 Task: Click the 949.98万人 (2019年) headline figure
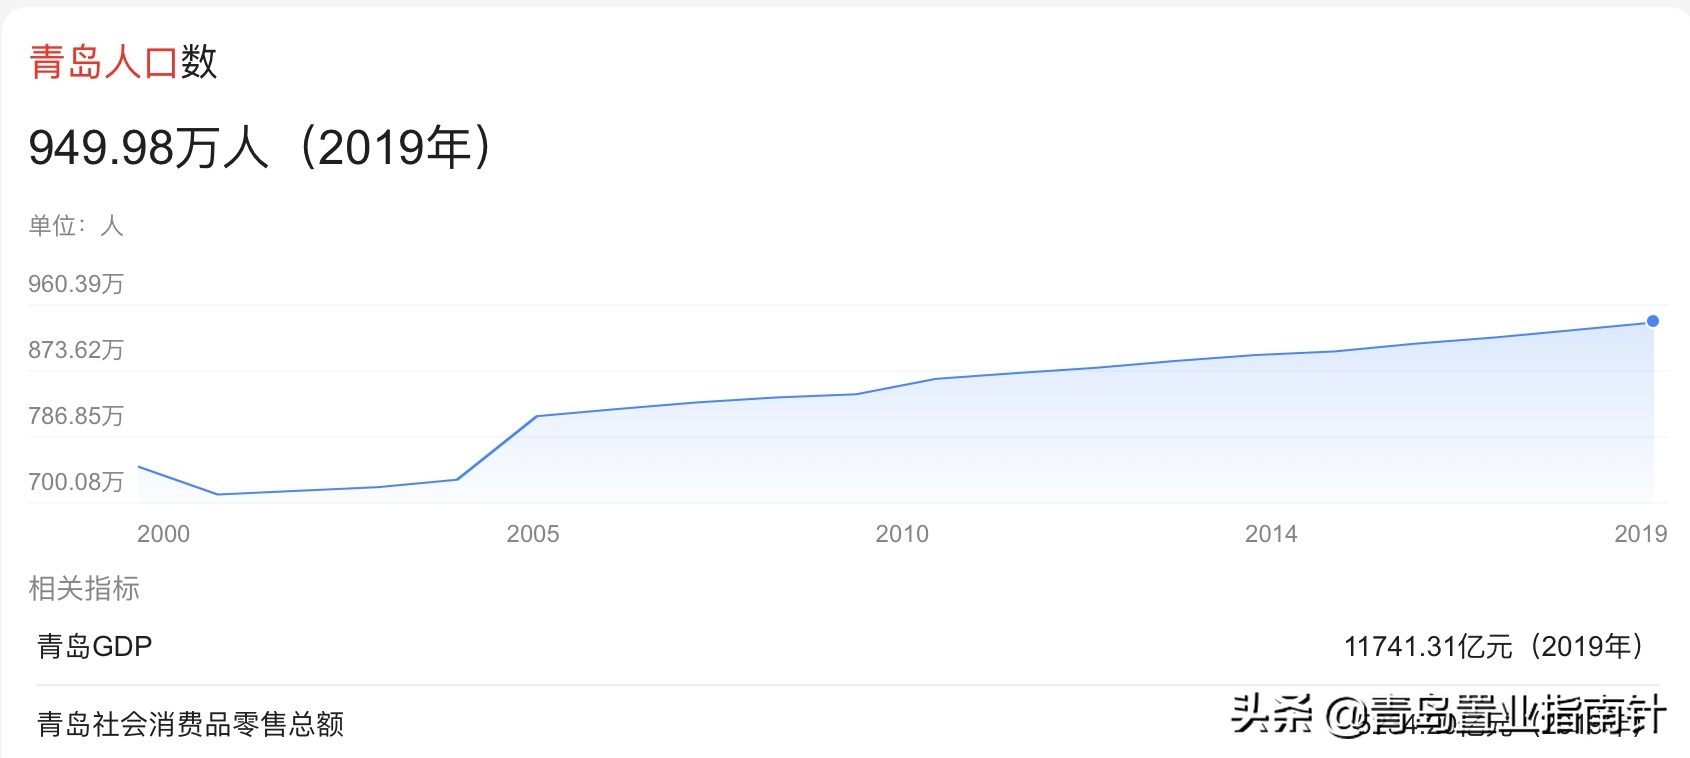coord(260,148)
